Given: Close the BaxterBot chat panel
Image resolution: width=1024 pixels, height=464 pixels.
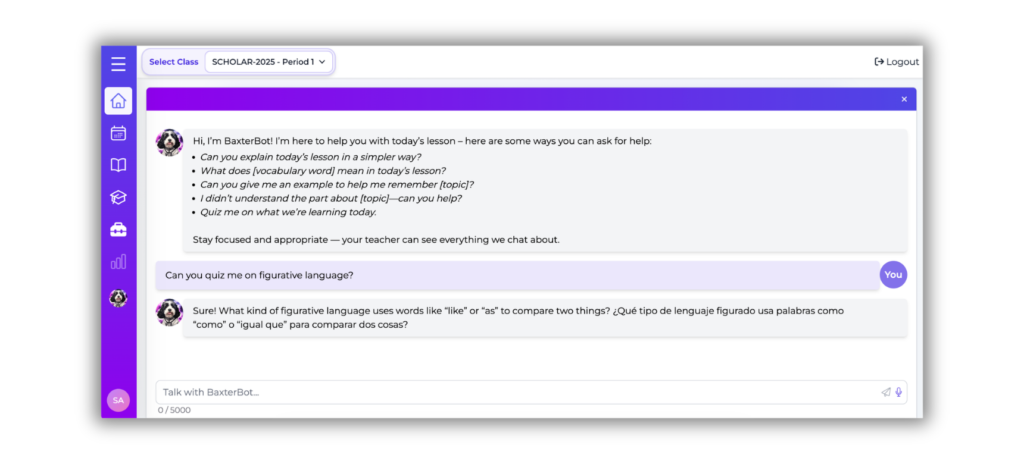Looking at the screenshot, I should (x=904, y=99).
